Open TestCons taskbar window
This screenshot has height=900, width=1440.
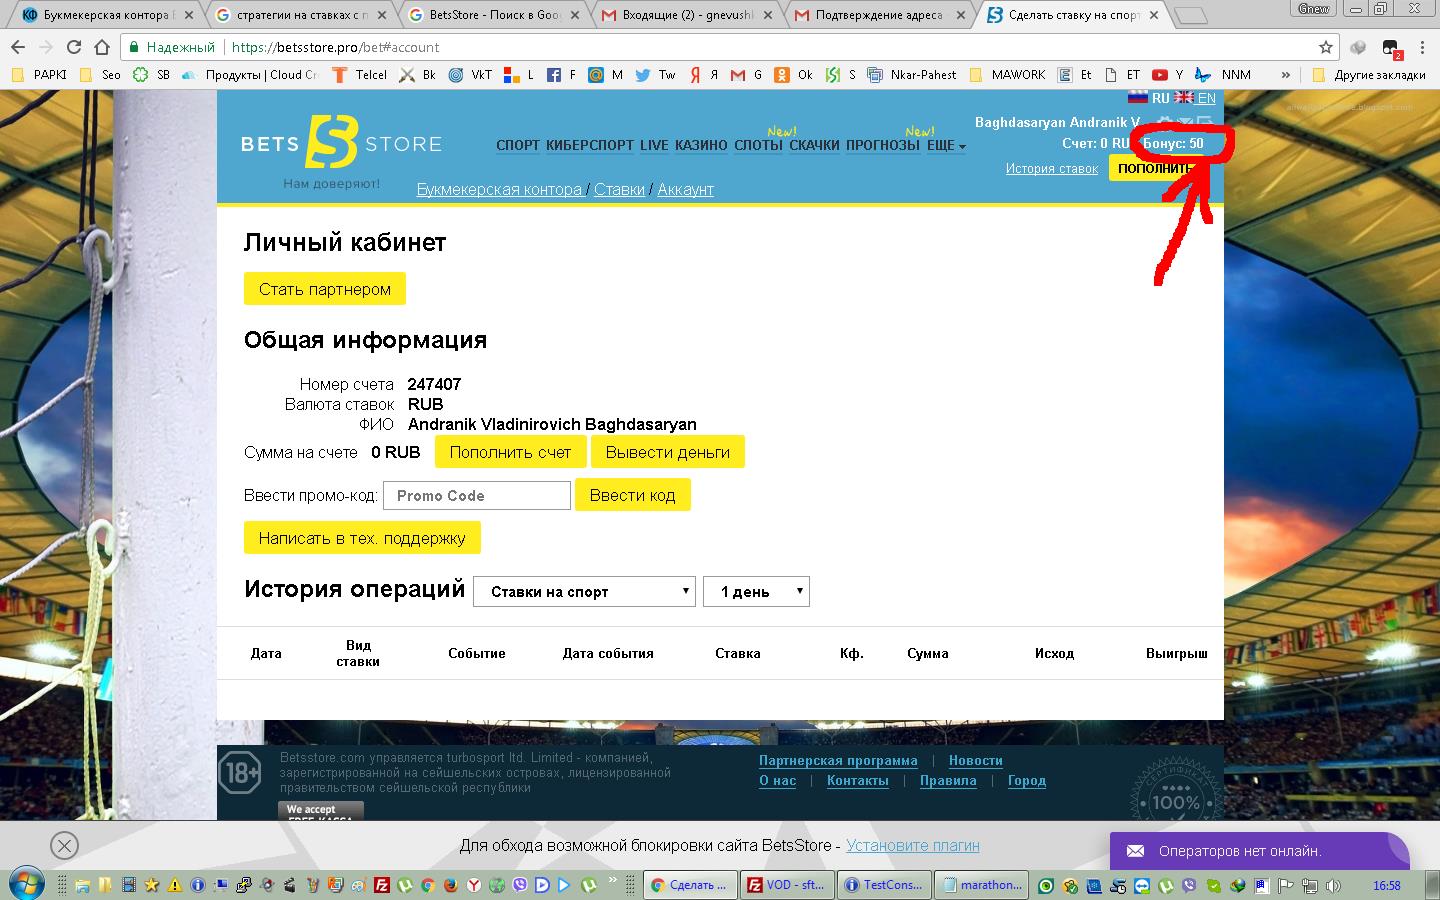pos(883,885)
